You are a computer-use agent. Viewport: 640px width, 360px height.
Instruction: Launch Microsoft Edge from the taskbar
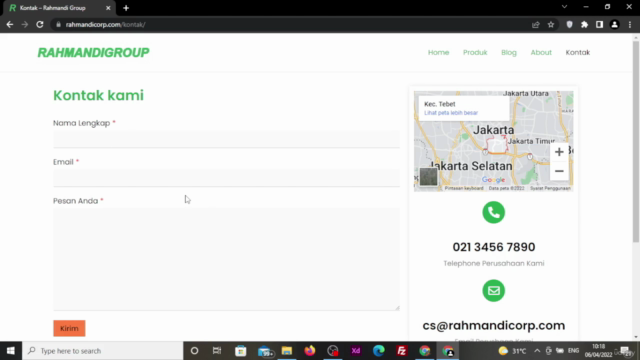click(x=379, y=351)
